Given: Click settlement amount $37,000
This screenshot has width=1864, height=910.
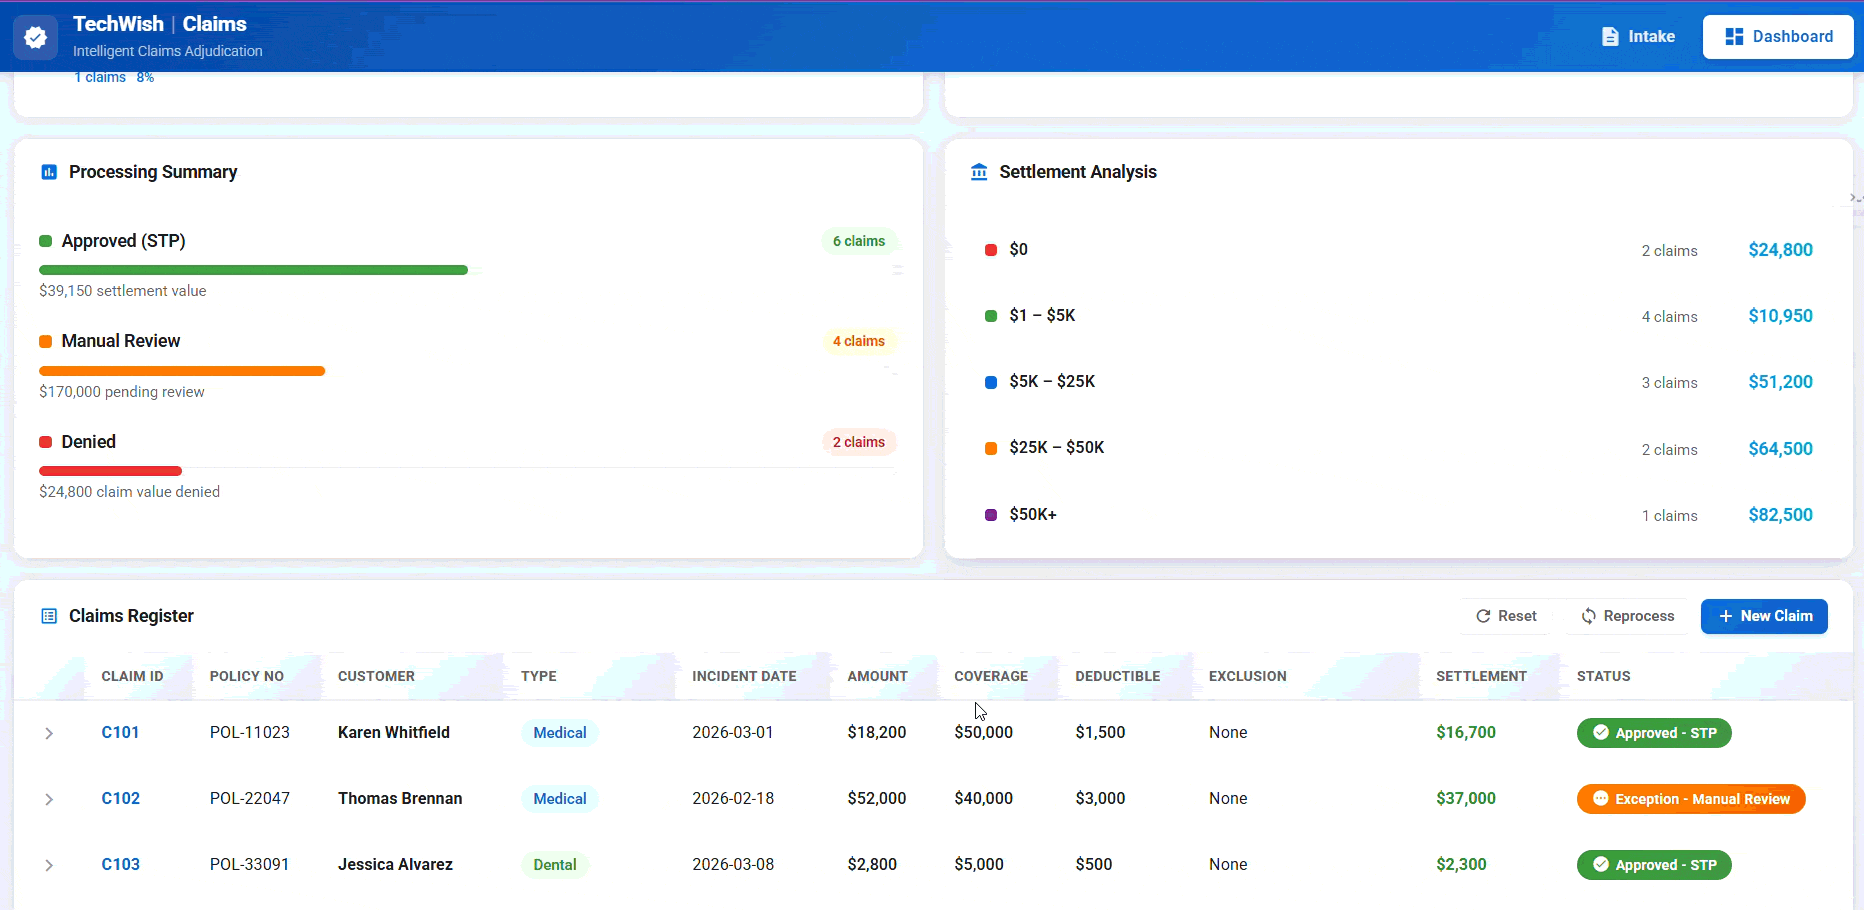Looking at the screenshot, I should [x=1466, y=799].
